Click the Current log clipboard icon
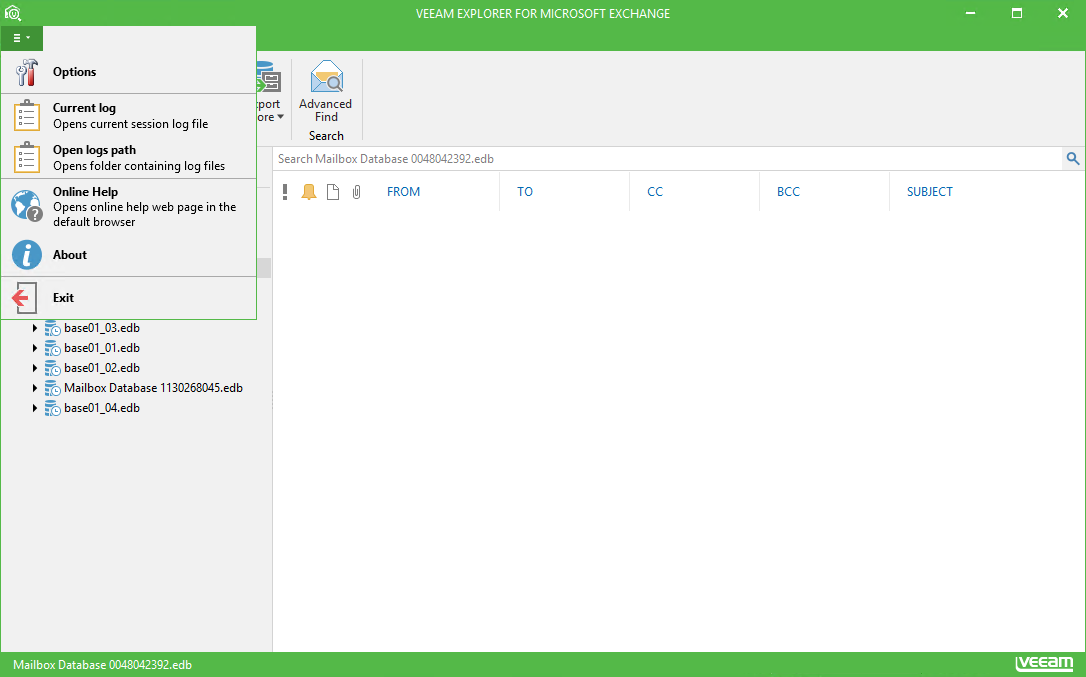 tap(26, 116)
